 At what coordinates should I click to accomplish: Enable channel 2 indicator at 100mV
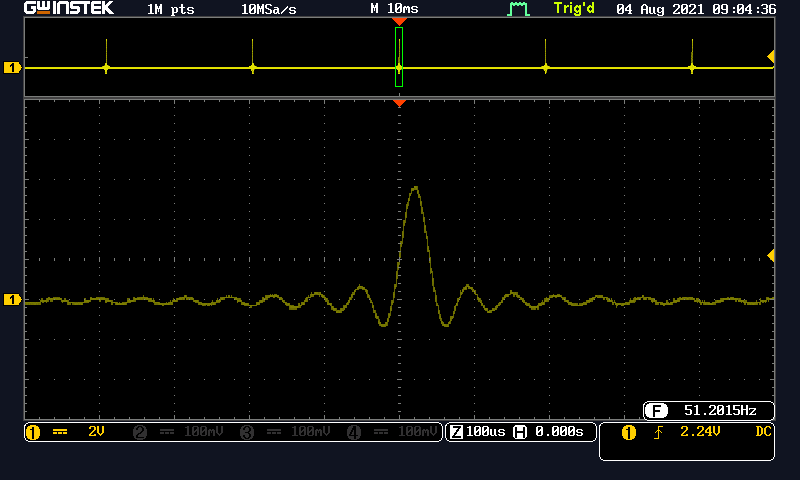[x=180, y=432]
